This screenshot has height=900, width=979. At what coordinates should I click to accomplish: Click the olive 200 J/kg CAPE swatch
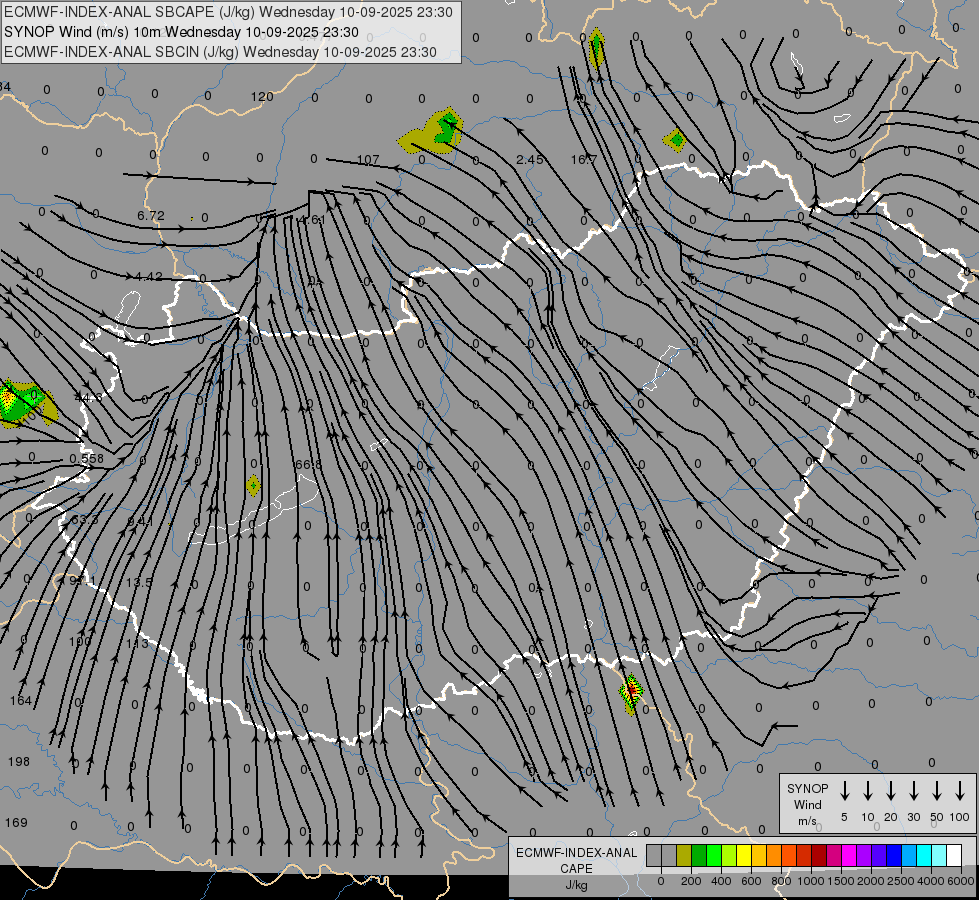(684, 855)
